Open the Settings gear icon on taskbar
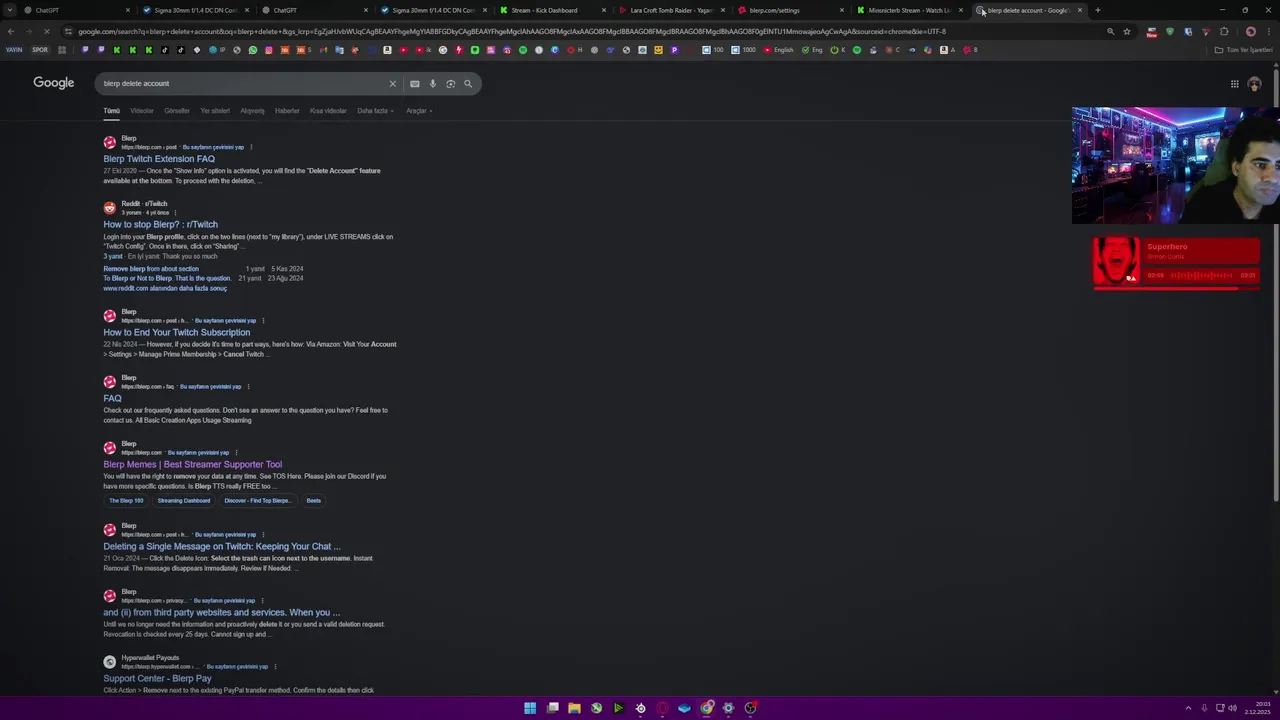Image resolution: width=1280 pixels, height=720 pixels. [x=728, y=708]
